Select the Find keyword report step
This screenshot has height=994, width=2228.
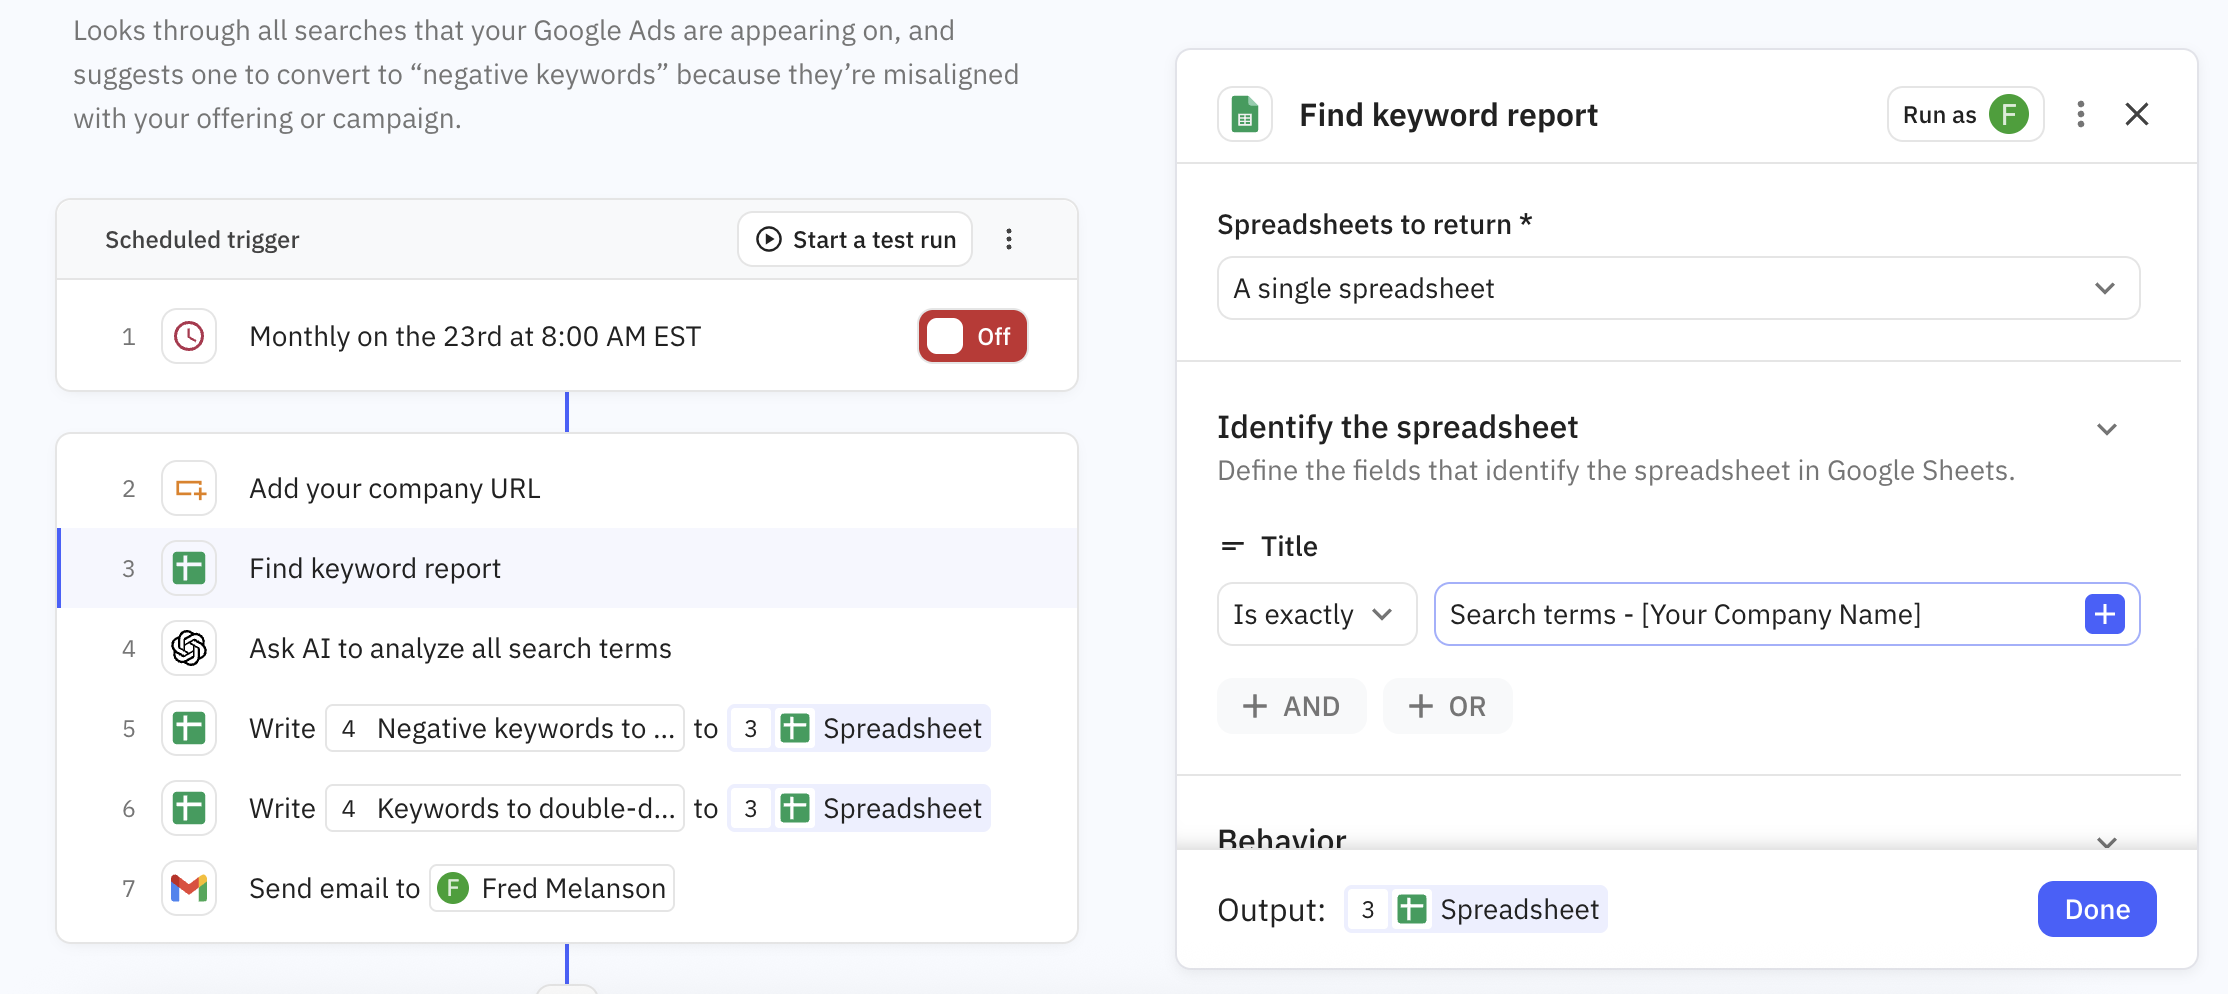(375, 568)
